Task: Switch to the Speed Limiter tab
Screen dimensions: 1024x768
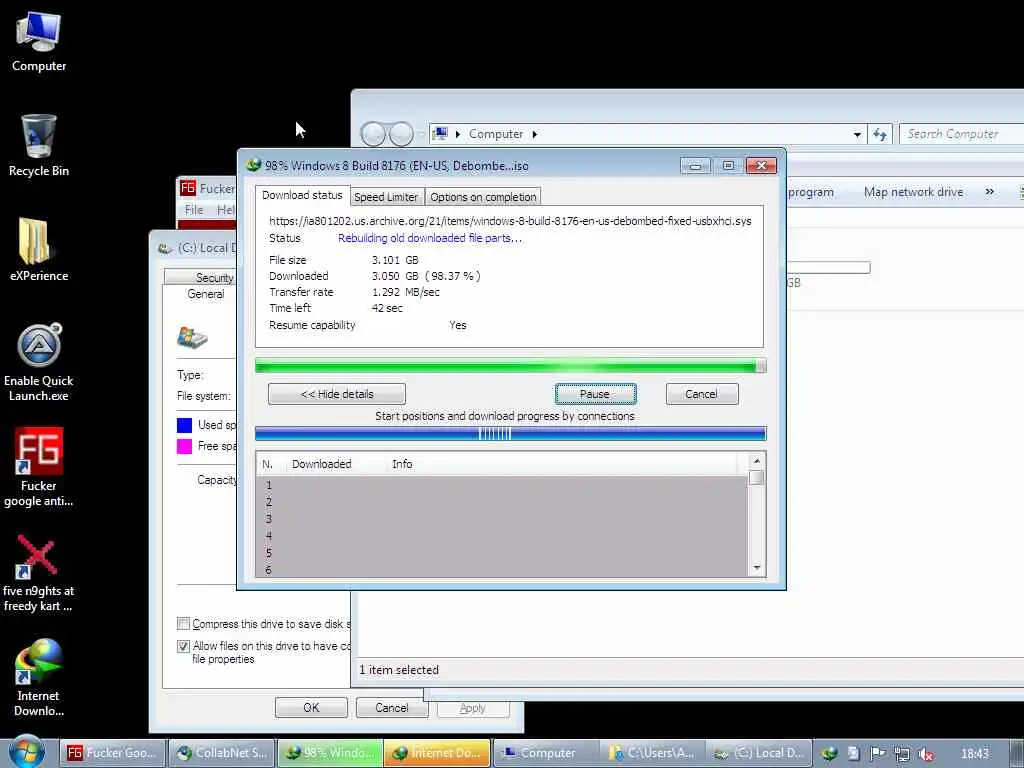Action: pyautogui.click(x=386, y=197)
